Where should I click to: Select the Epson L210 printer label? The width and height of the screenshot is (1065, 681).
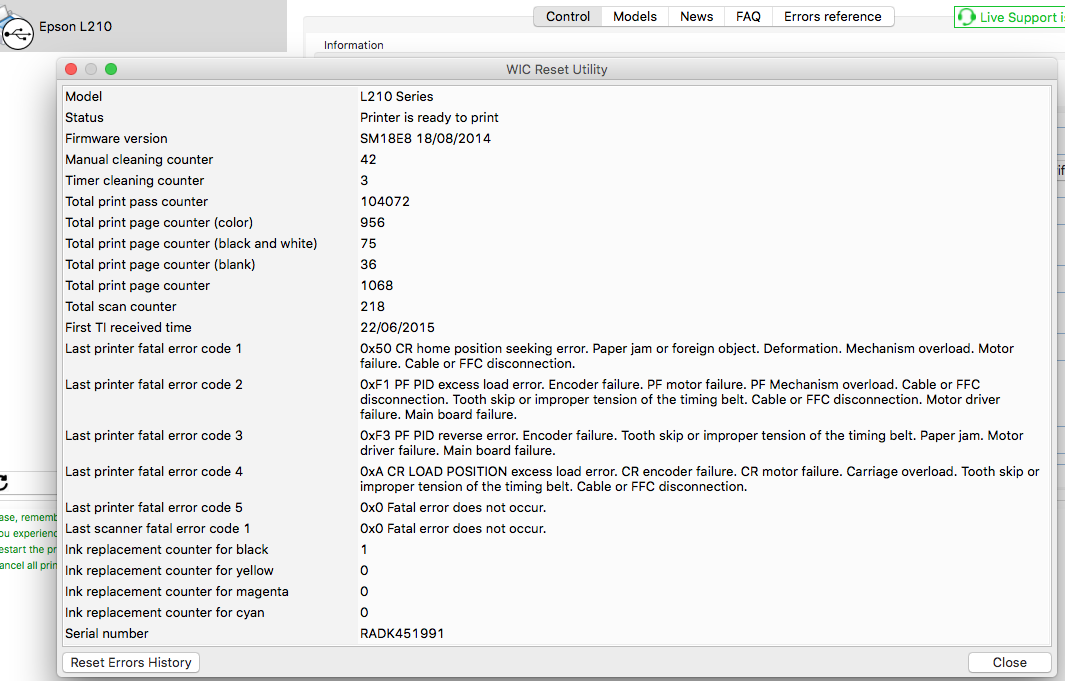tap(75, 27)
